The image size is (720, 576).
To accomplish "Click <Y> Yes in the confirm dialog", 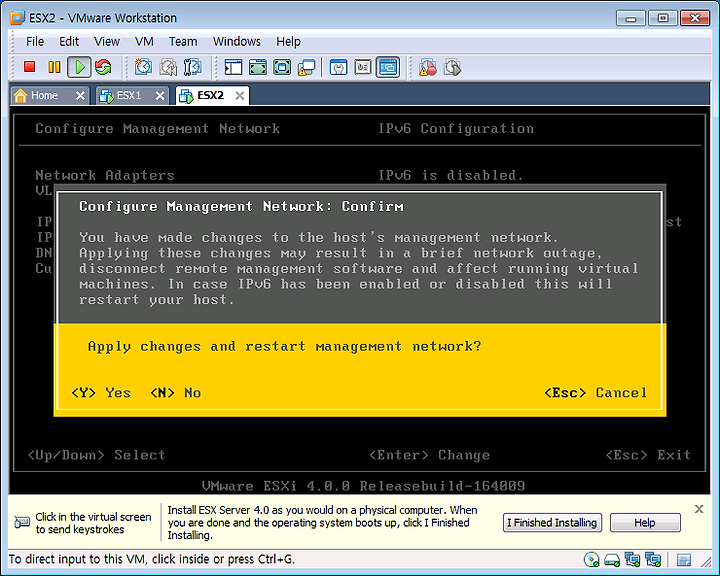I will coord(101,393).
